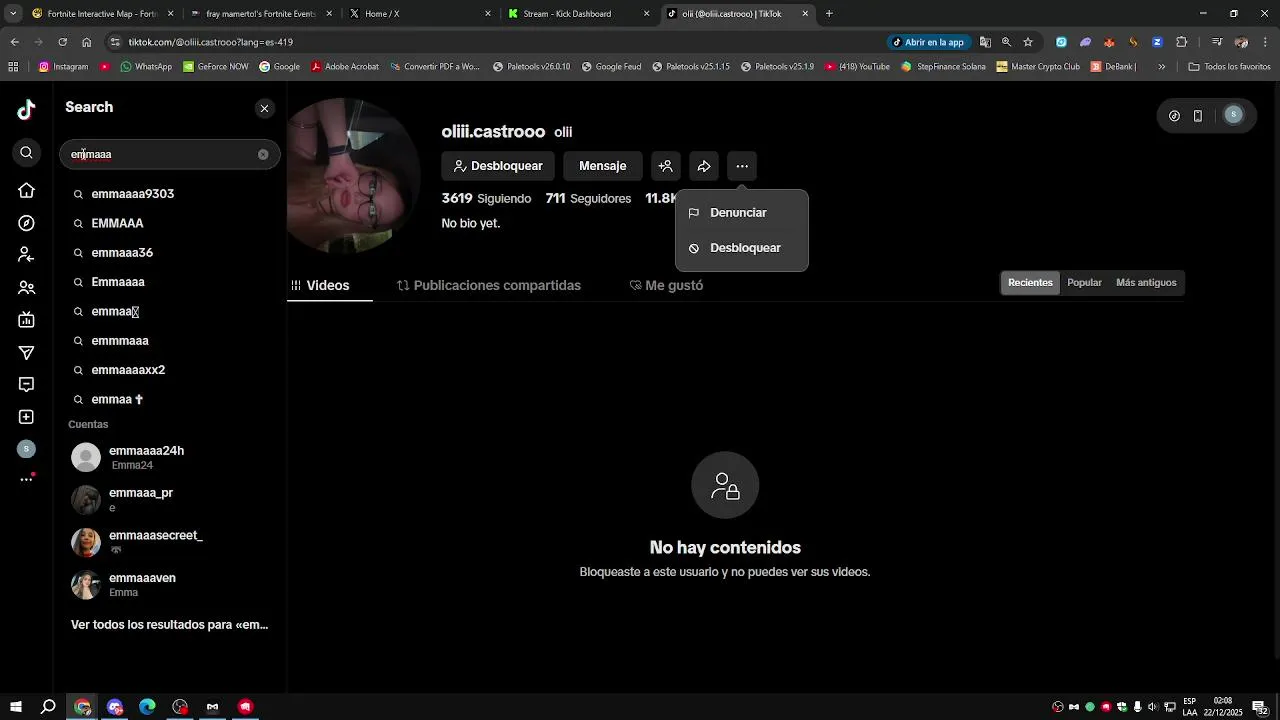Open the Chrome extensions puzzle icon
The image size is (1280, 720).
click(x=1181, y=42)
